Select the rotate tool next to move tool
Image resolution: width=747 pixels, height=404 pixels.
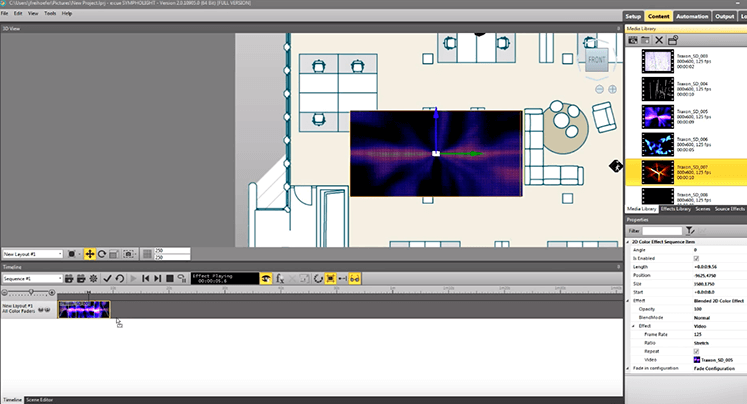(x=102, y=254)
